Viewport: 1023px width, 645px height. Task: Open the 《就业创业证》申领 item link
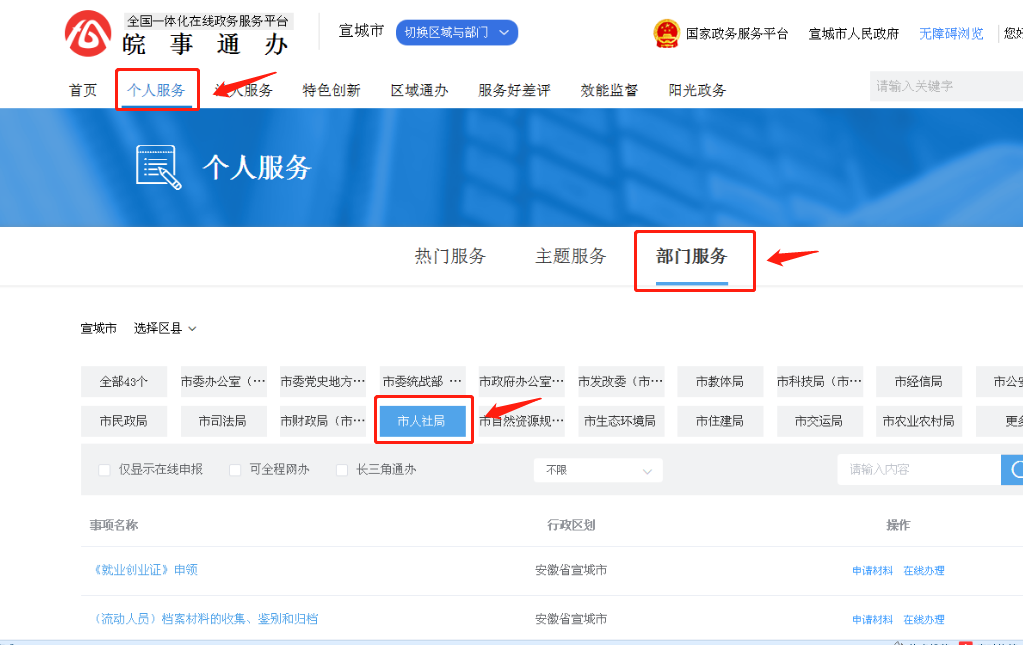pyautogui.click(x=146, y=570)
